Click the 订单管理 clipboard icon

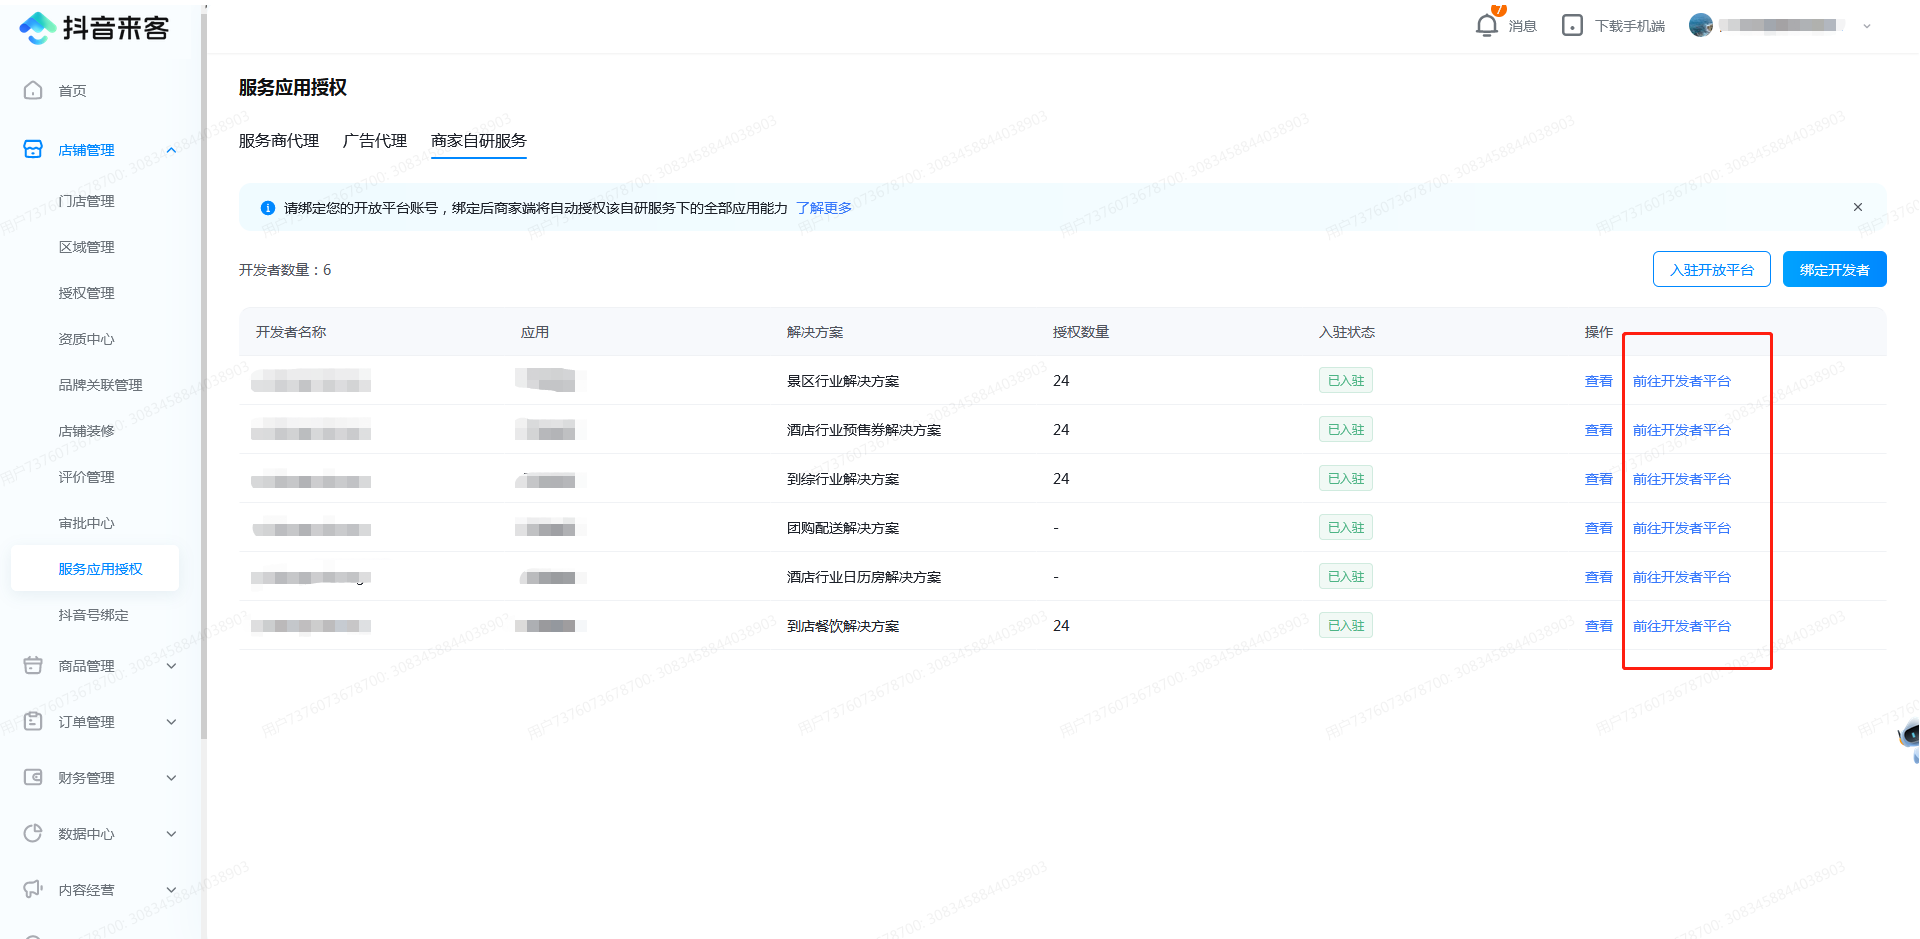(33, 721)
